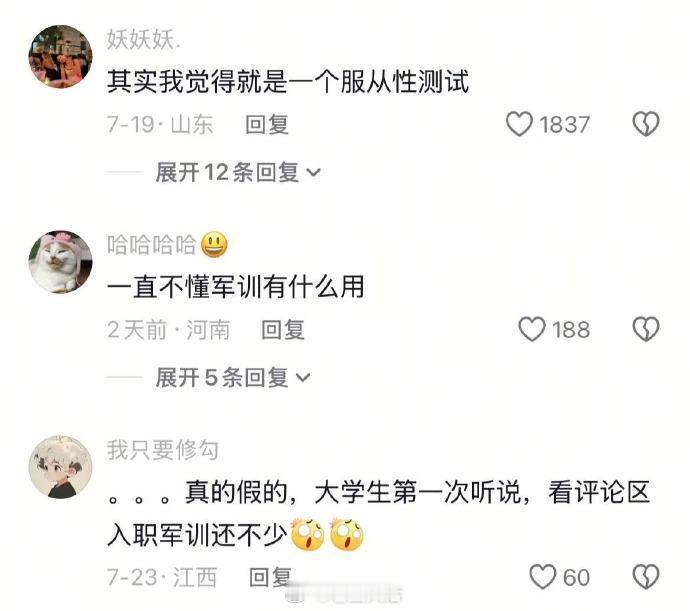Dislike the 服从性测试 comment with broken heart
This screenshot has height=611, width=690.
tap(646, 124)
